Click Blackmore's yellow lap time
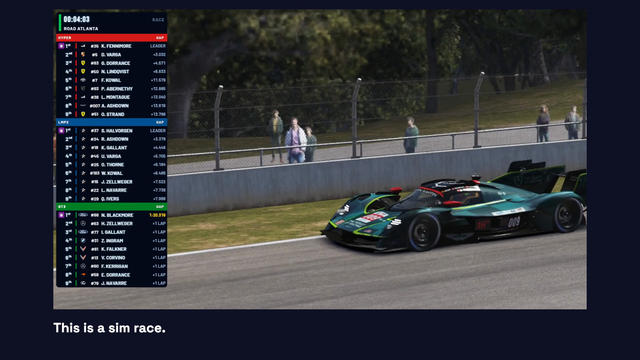640x360 pixels. (x=158, y=215)
